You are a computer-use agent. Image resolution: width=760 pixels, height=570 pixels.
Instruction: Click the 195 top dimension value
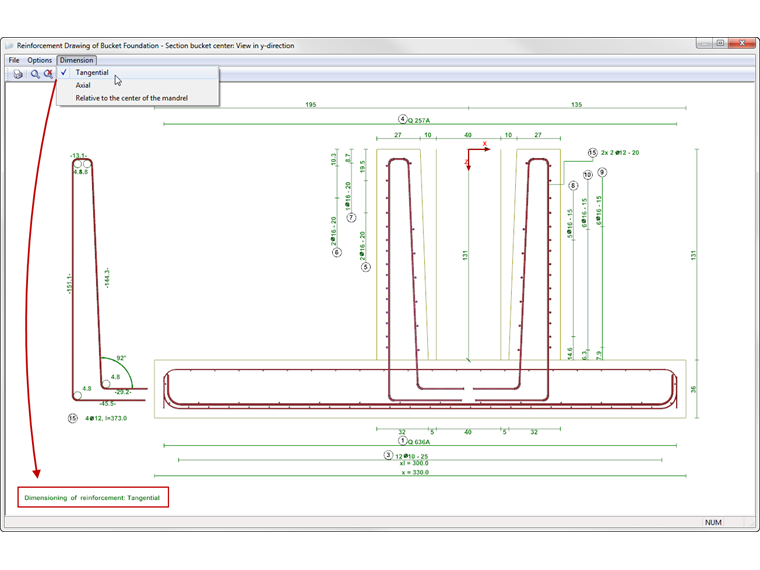pyautogui.click(x=311, y=105)
